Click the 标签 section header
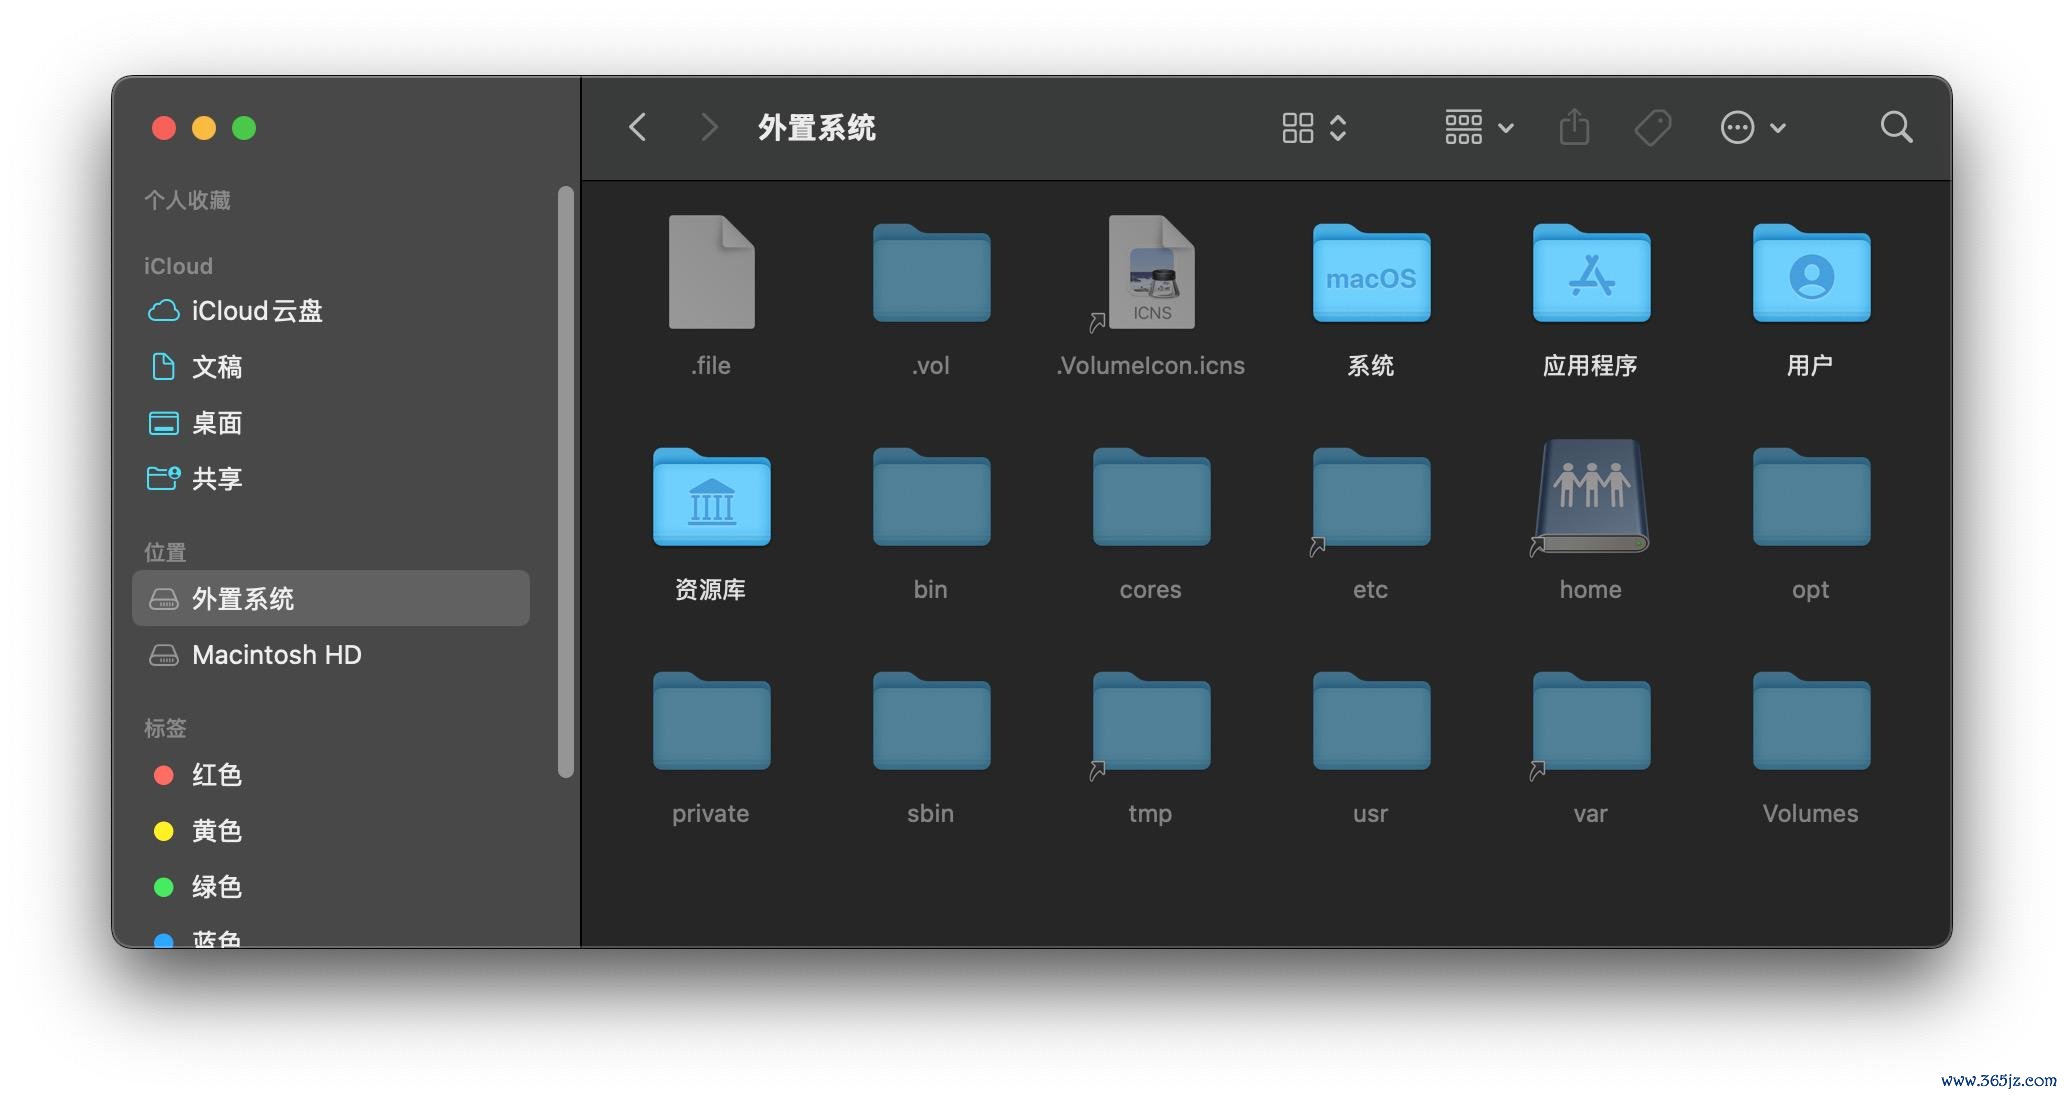Viewport: 2064px width, 1096px height. pyautogui.click(x=165, y=728)
